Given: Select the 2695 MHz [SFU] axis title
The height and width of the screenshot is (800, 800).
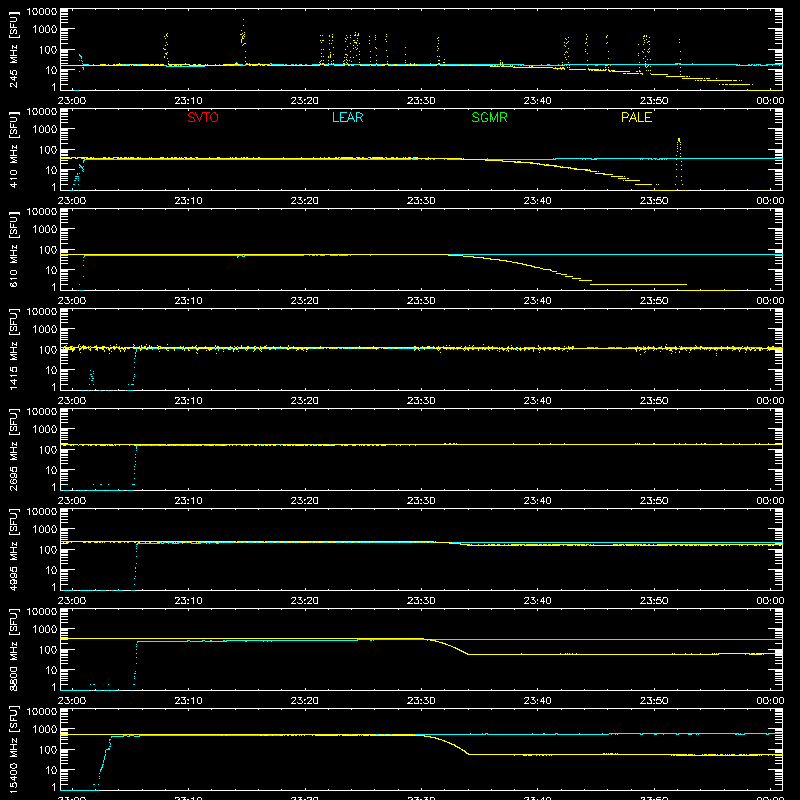Looking at the screenshot, I should click(13, 449).
